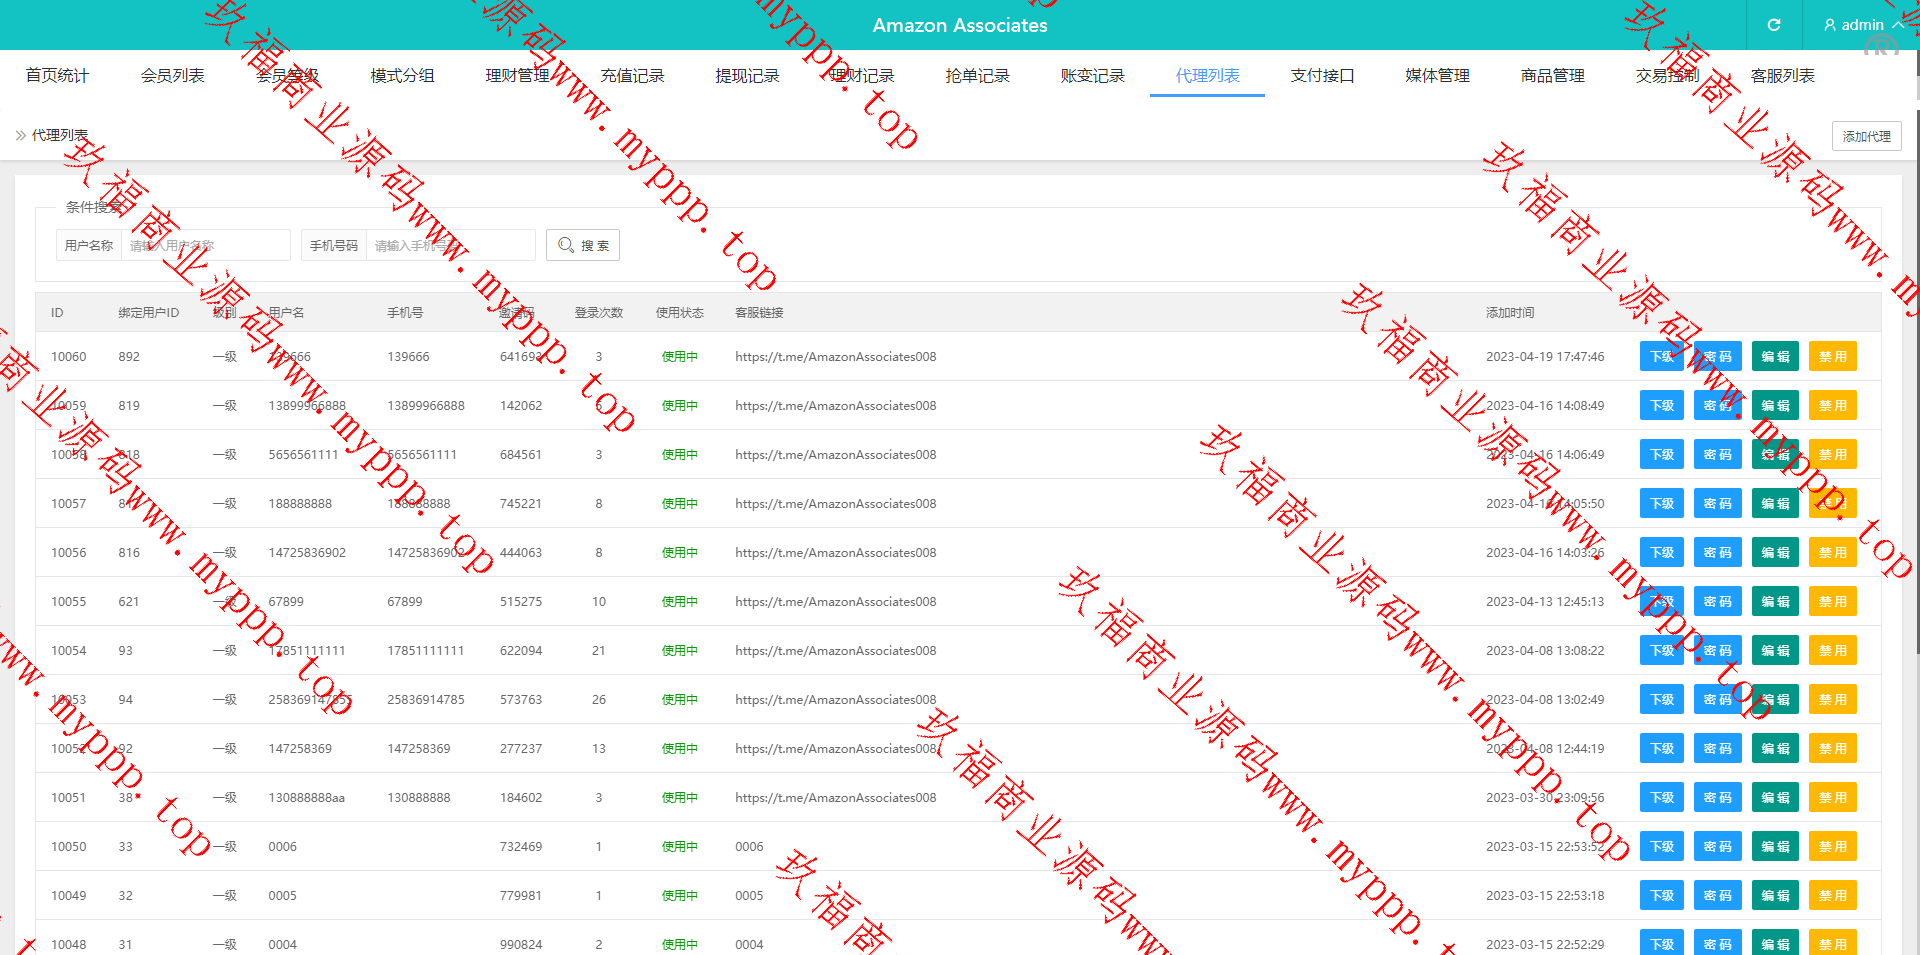Open customer service link for ID 10055

click(835, 602)
